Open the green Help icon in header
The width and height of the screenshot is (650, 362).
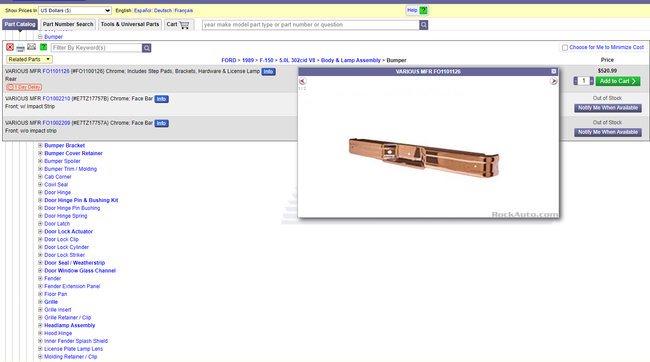tap(423, 10)
